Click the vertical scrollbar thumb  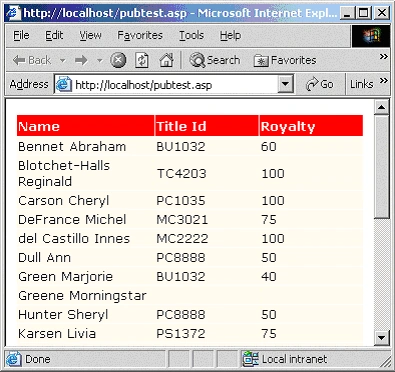[x=381, y=166]
